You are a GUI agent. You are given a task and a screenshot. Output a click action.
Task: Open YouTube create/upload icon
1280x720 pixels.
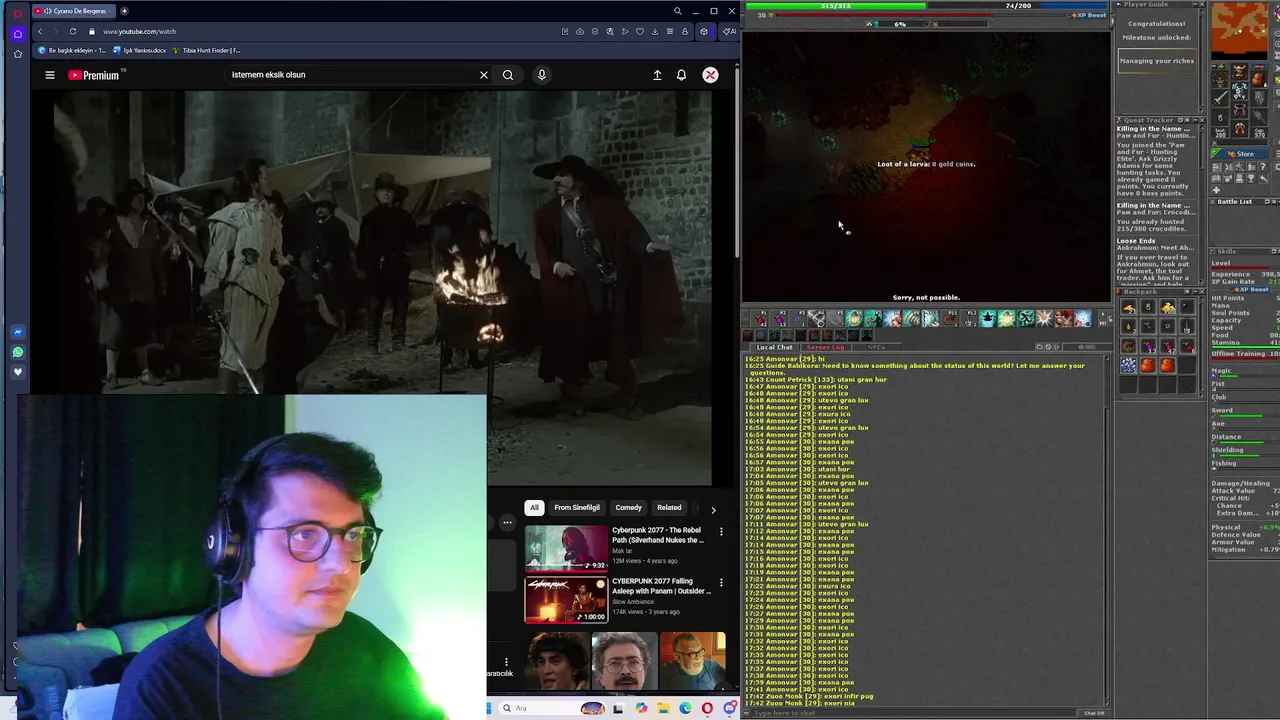pos(657,75)
